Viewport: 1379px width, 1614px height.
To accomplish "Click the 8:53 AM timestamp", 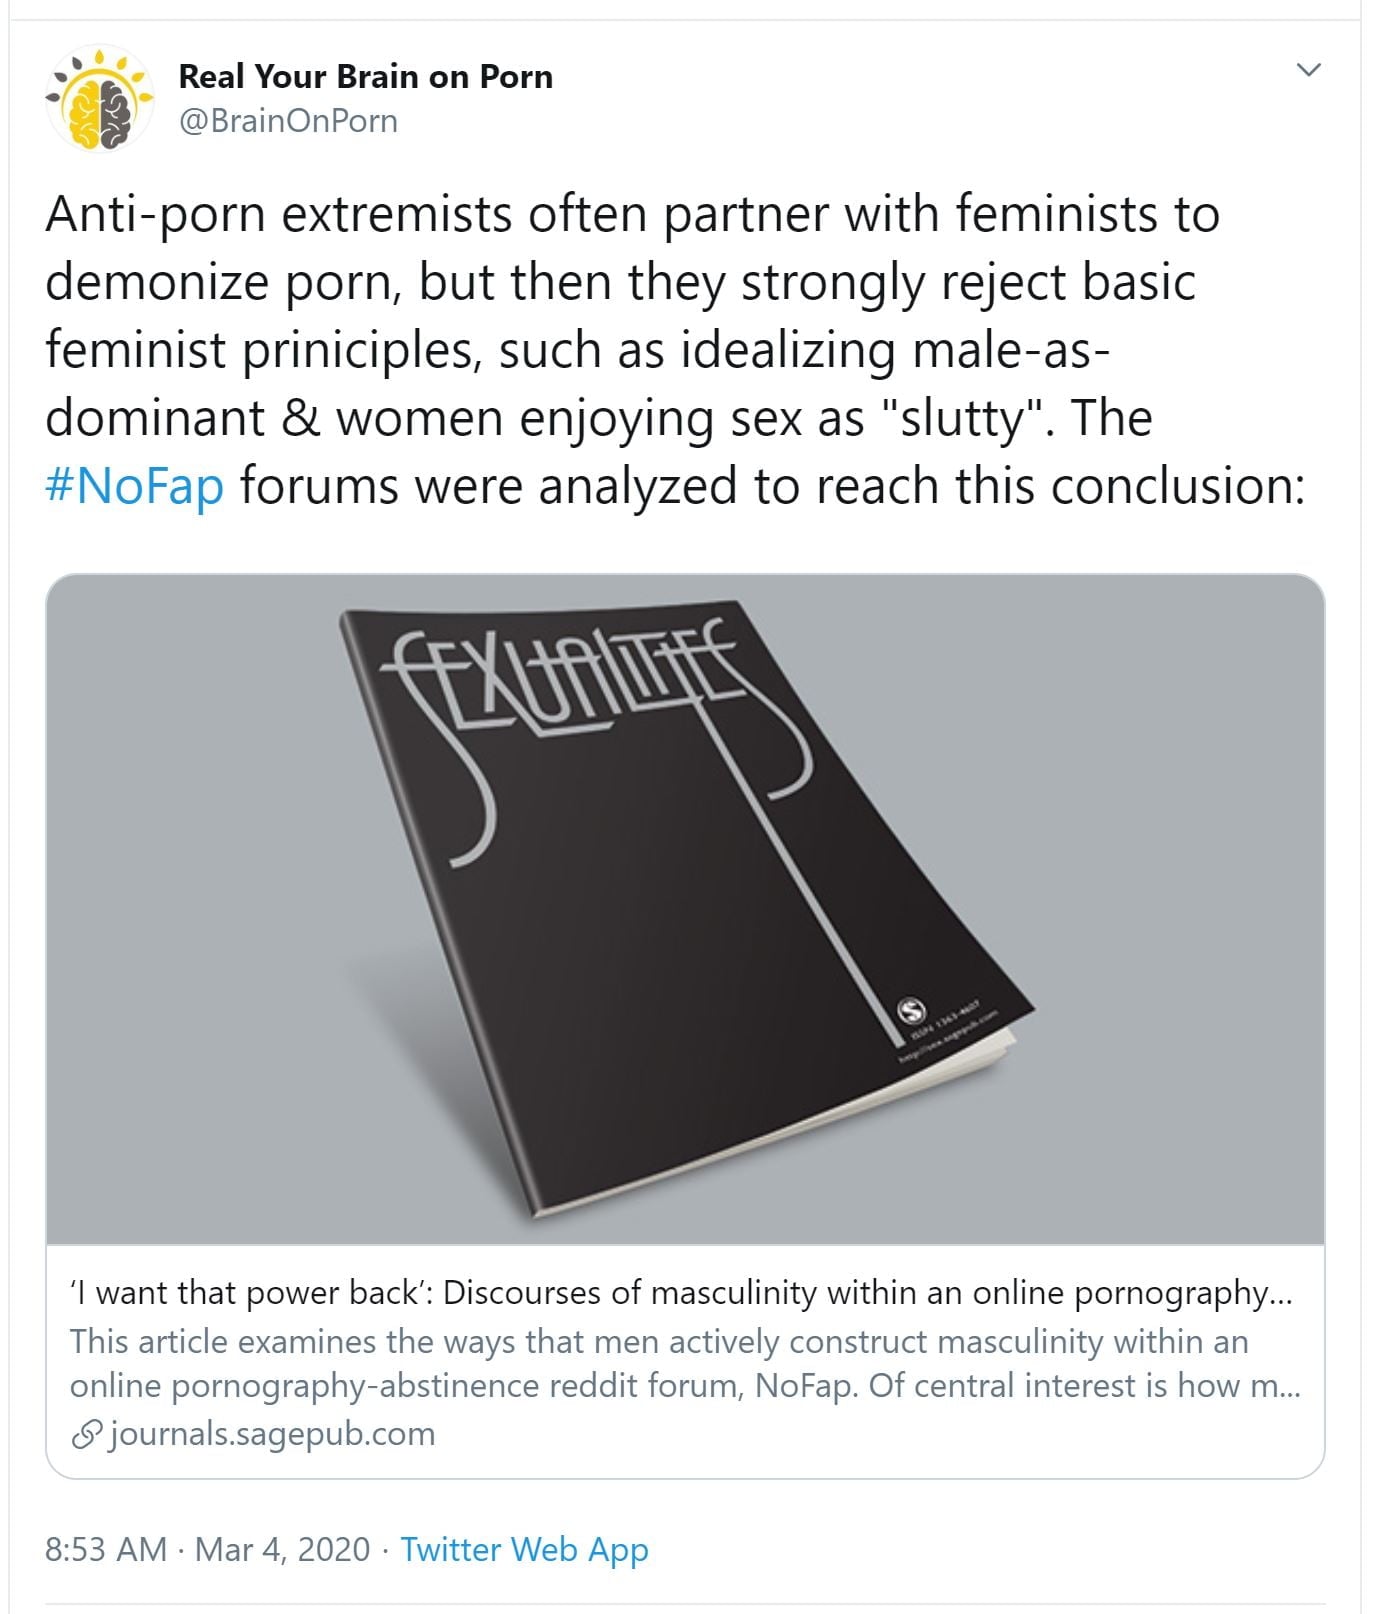I will point(105,1549).
